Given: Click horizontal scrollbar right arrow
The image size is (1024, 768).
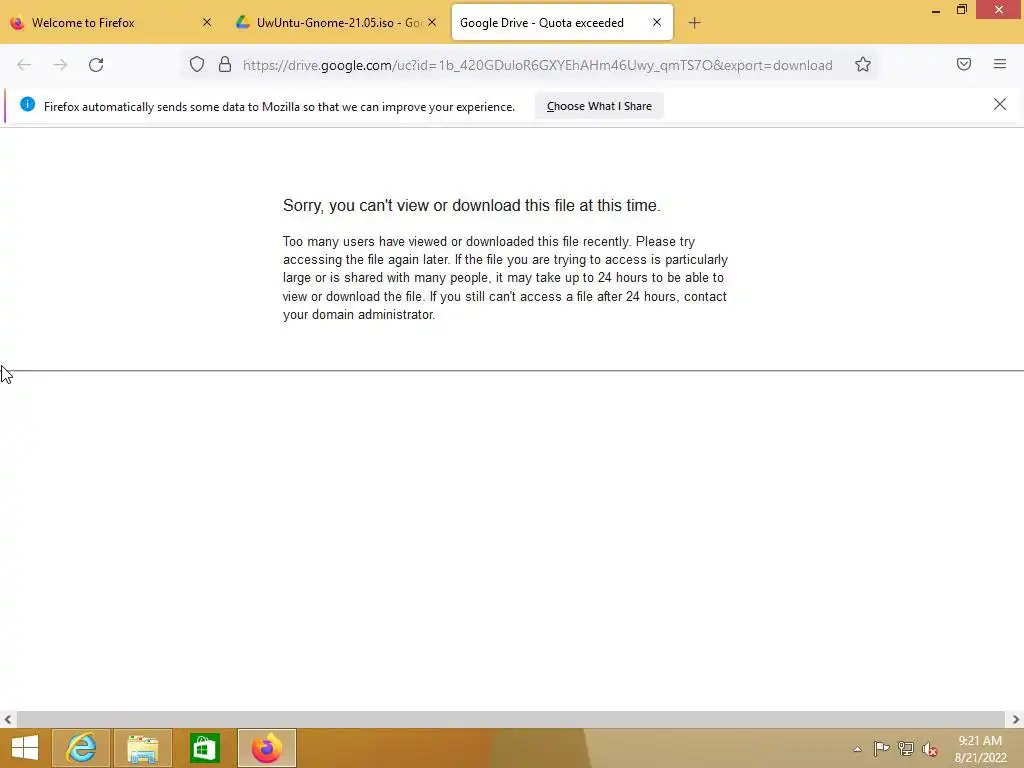Looking at the screenshot, I should (1016, 720).
